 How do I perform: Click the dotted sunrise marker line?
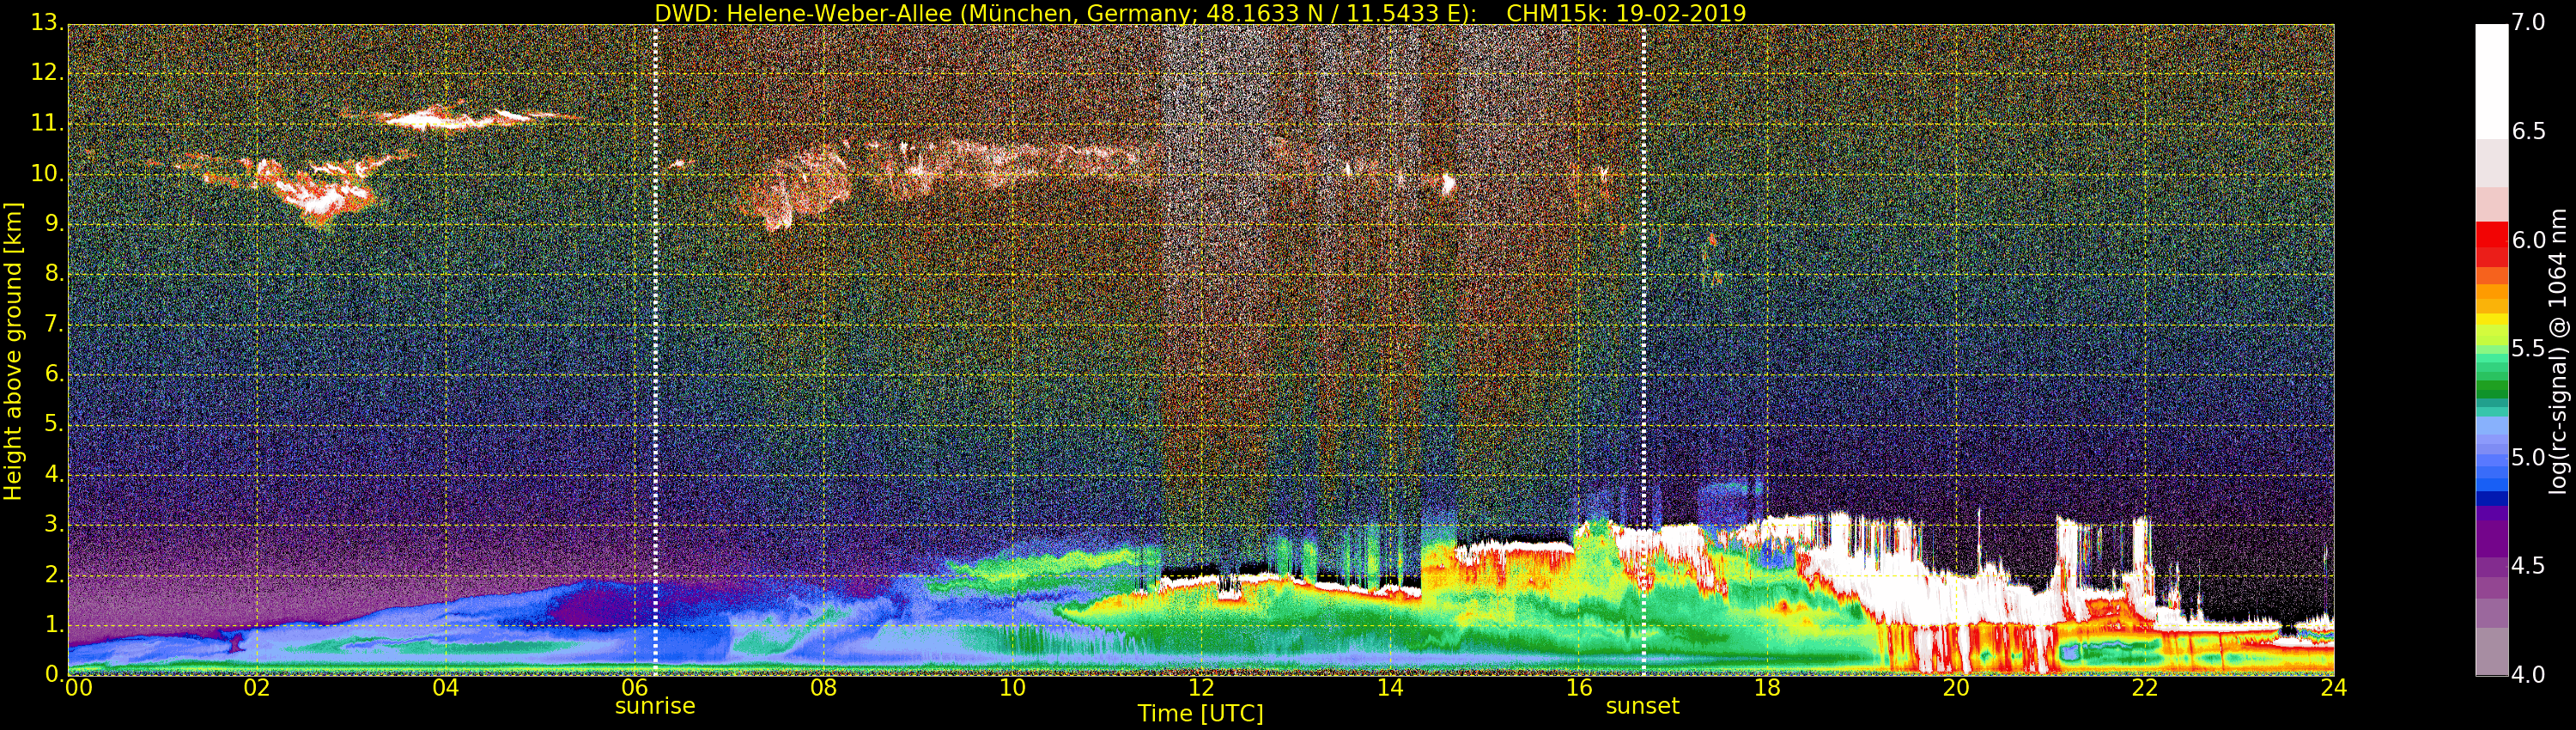[x=655, y=350]
